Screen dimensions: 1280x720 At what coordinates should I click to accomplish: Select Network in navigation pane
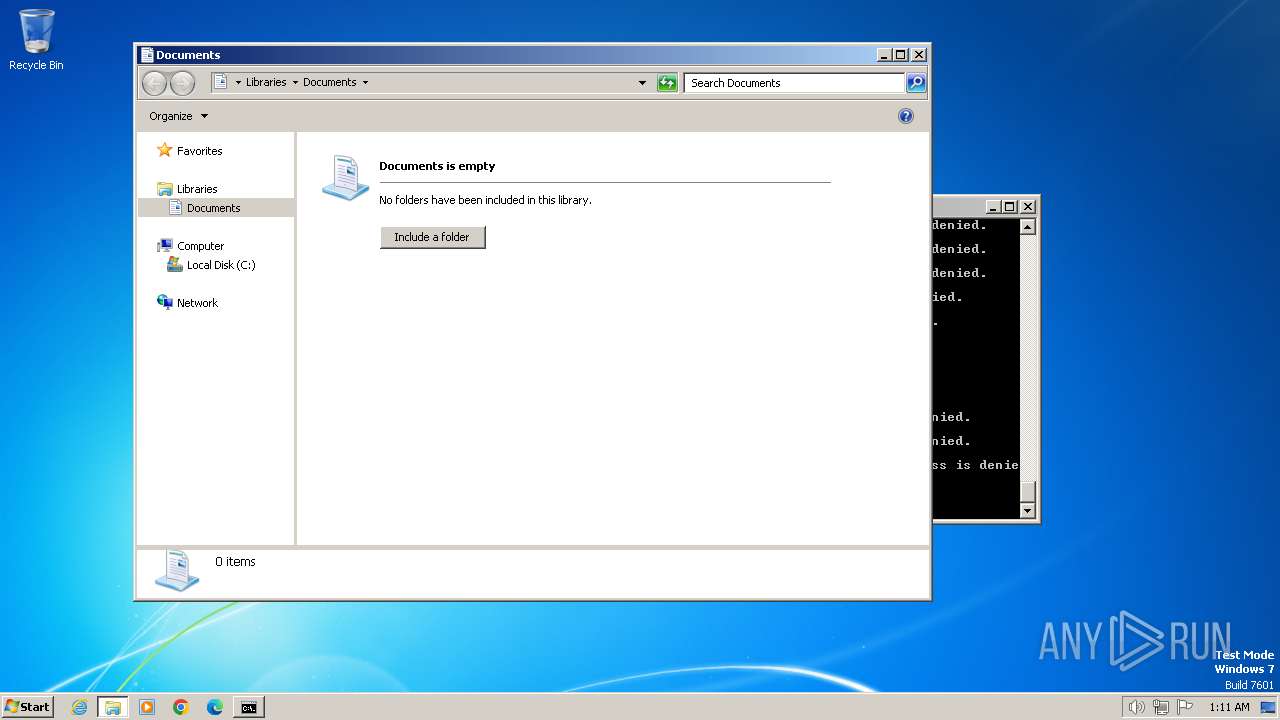(x=197, y=303)
